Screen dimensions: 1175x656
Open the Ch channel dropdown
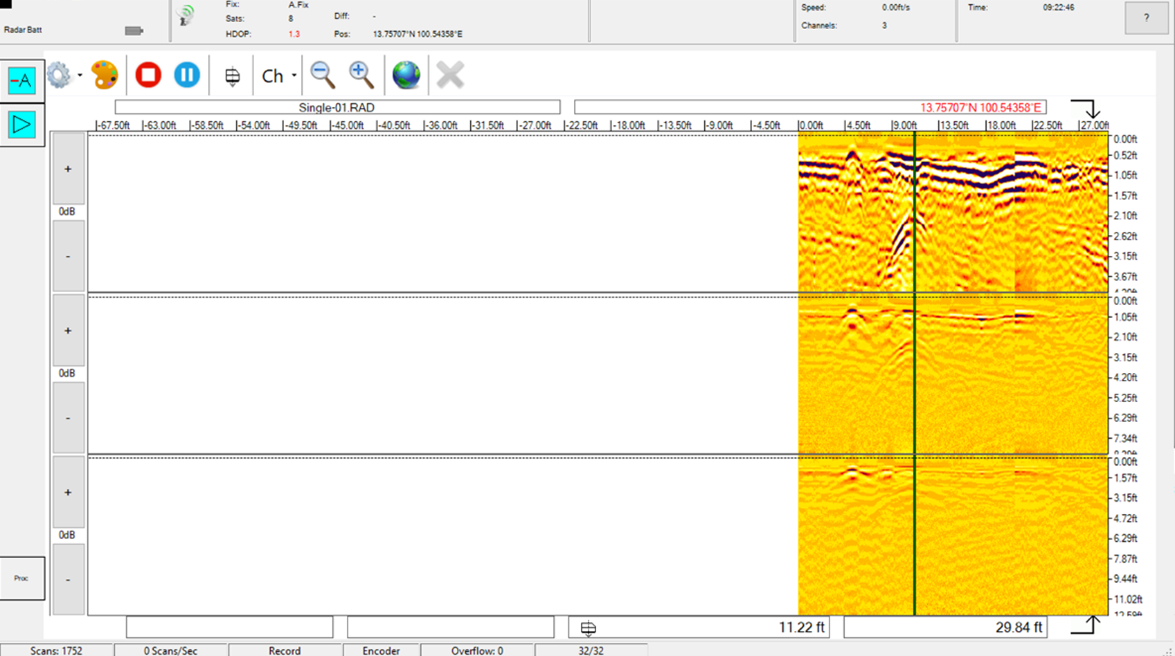pyautogui.click(x=279, y=76)
